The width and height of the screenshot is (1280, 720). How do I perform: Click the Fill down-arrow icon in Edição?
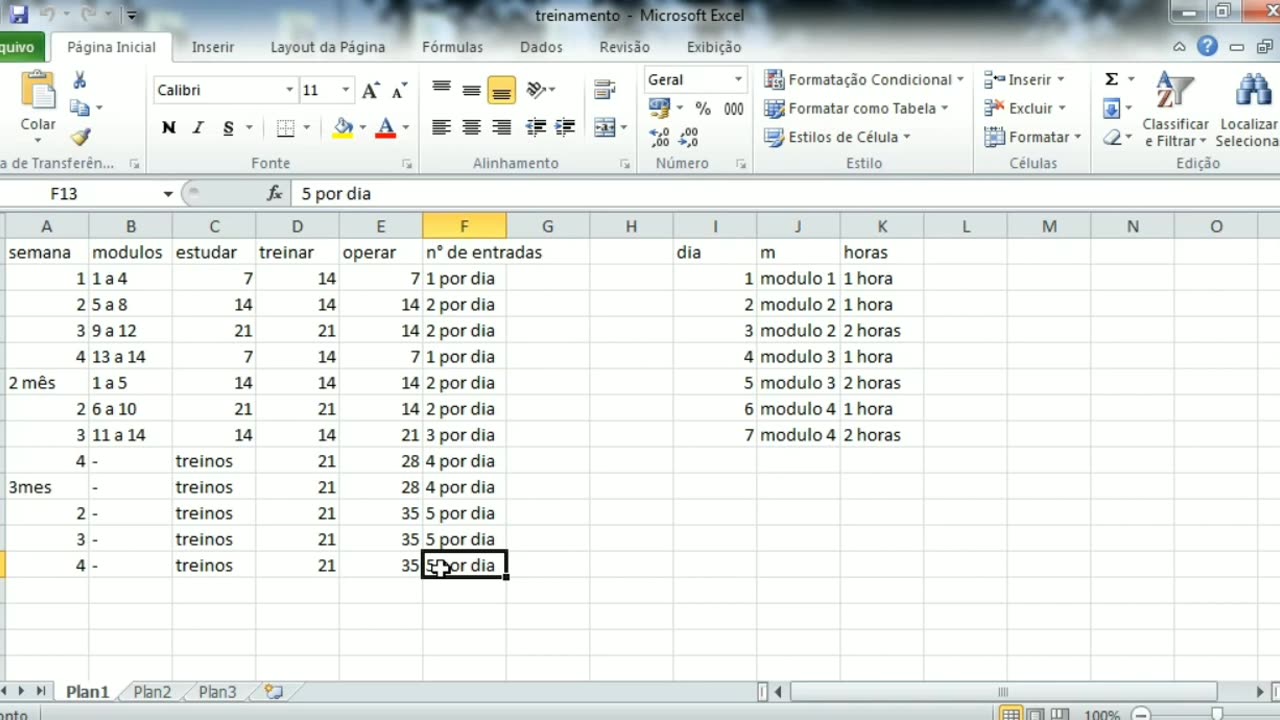click(x=1111, y=108)
